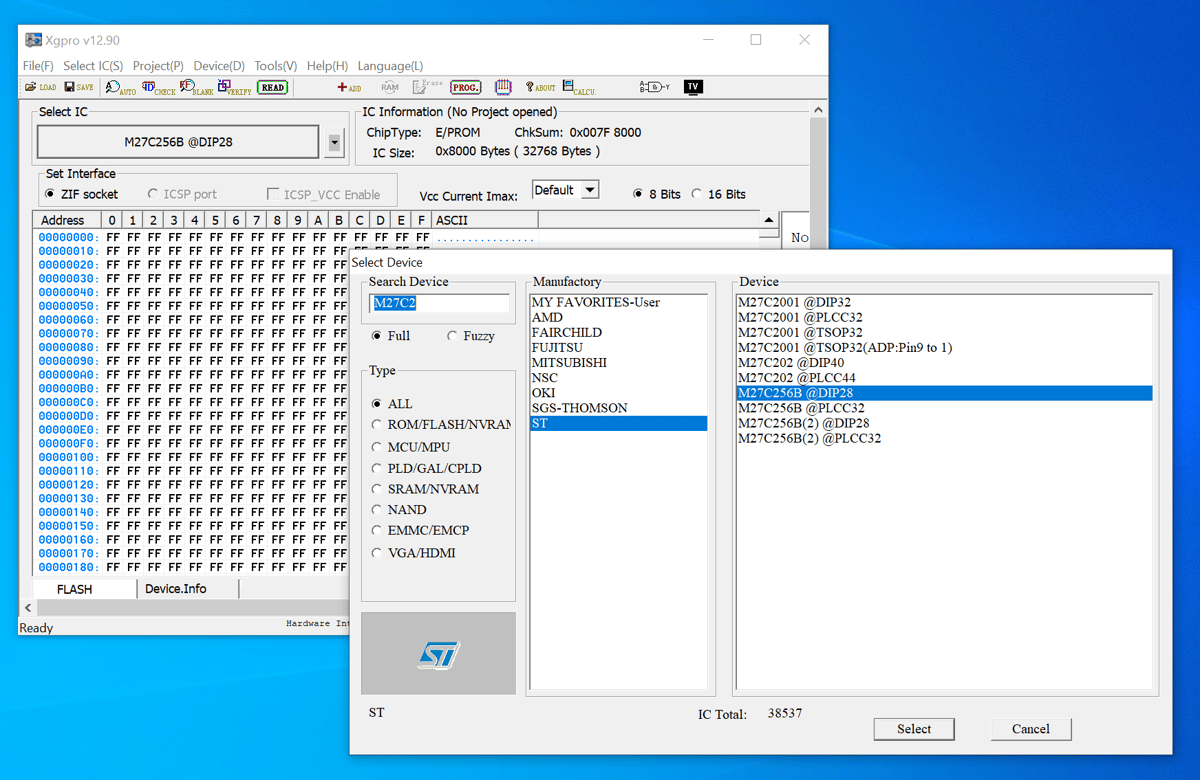The height and width of the screenshot is (780, 1200).
Task: Select device M27C2001 @DIP32
Action: (944, 302)
